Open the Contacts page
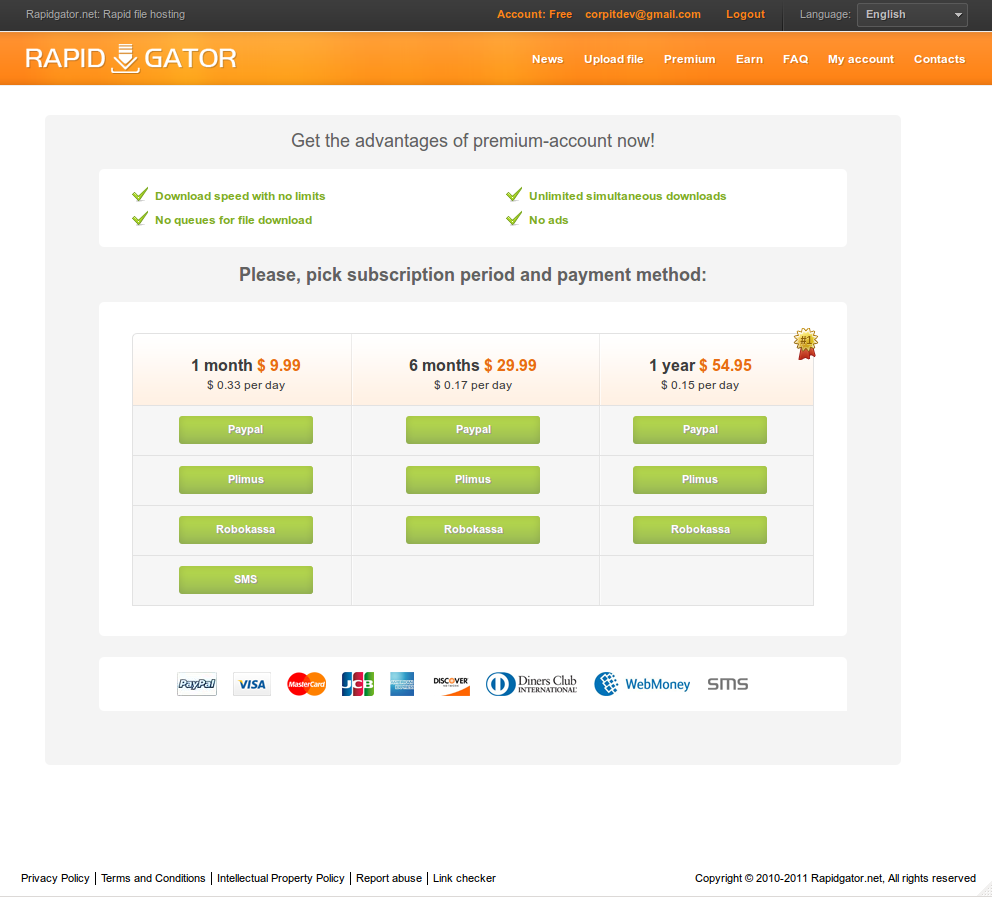The width and height of the screenshot is (992, 897). 939,59
